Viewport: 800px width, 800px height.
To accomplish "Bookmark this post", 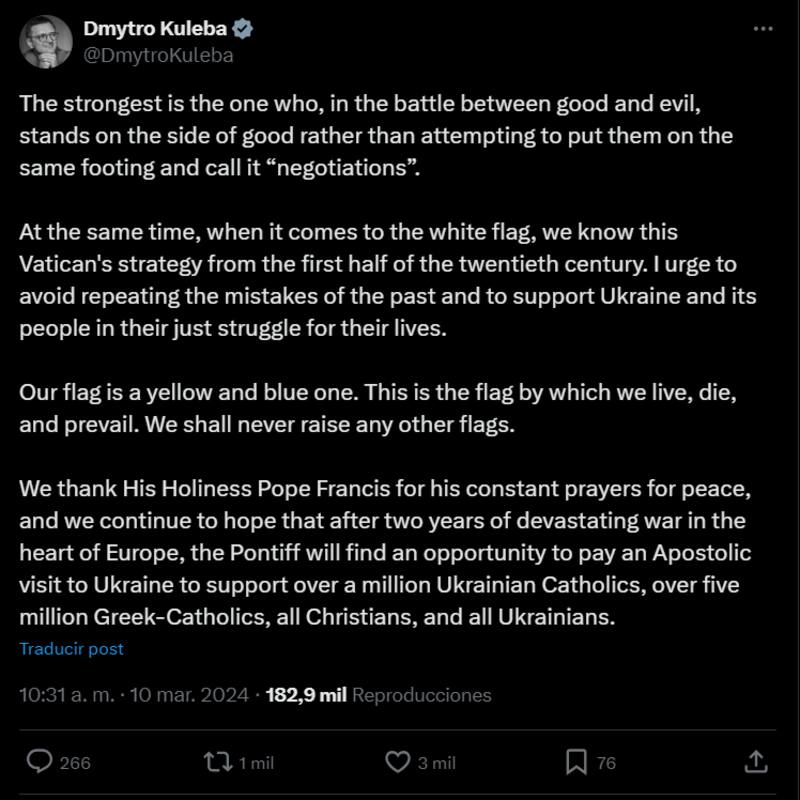I will click(576, 762).
